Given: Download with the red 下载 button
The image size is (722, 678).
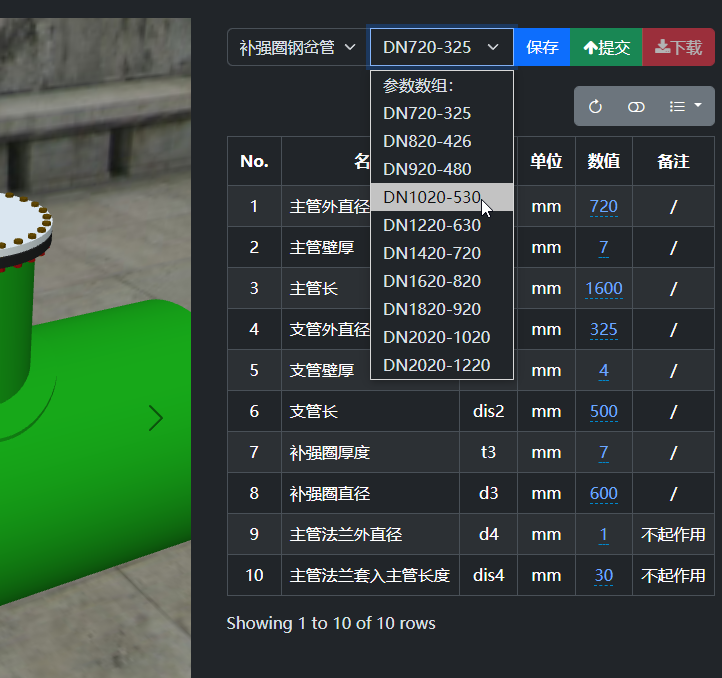Looking at the screenshot, I should point(678,47).
